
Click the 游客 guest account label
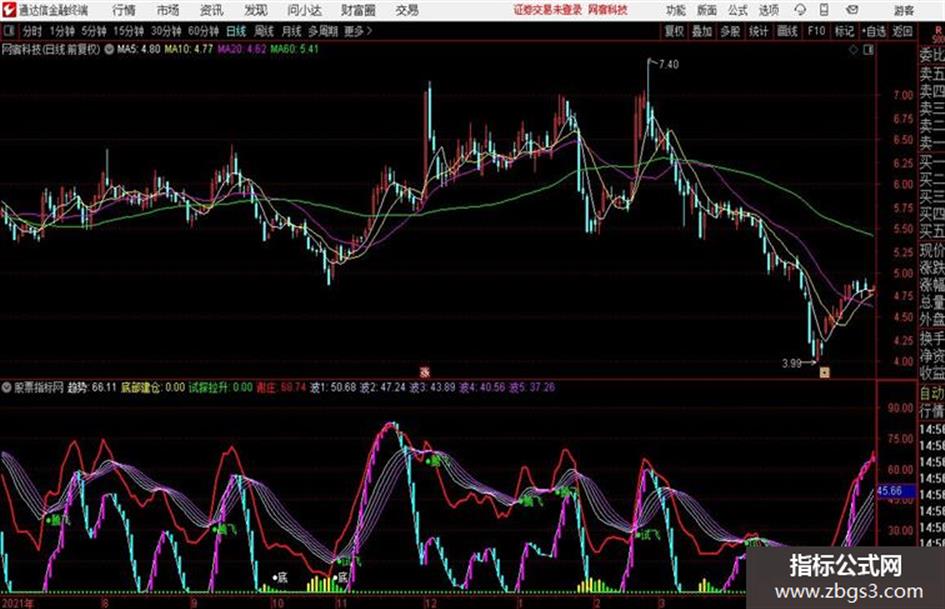[x=904, y=10]
